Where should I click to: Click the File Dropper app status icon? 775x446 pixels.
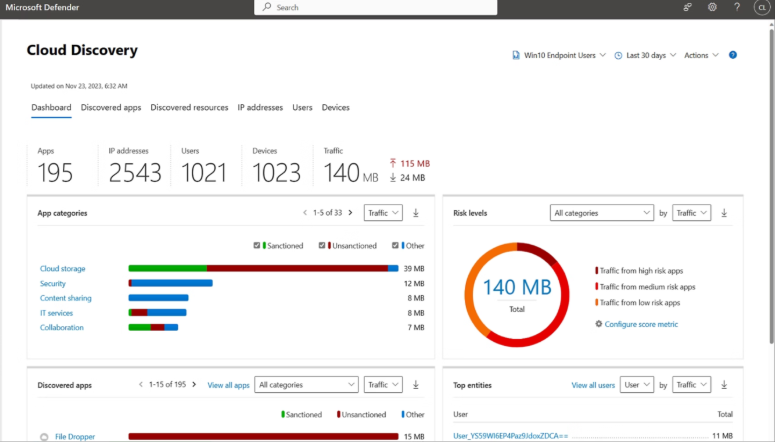pyautogui.click(x=44, y=437)
